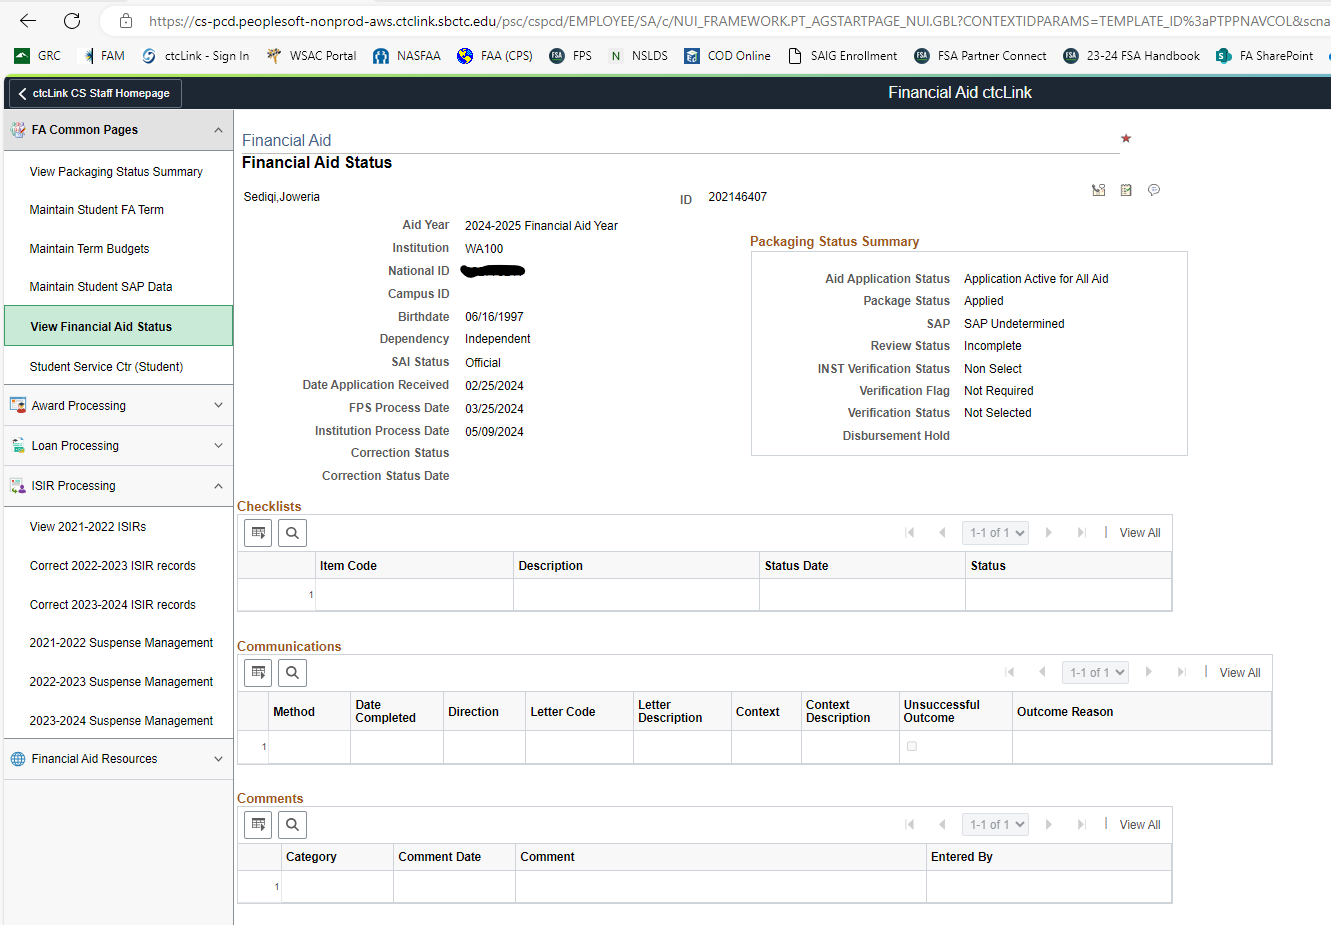1331x925 pixels.
Task: Click the site lock icon in address bar
Action: (x=125, y=20)
